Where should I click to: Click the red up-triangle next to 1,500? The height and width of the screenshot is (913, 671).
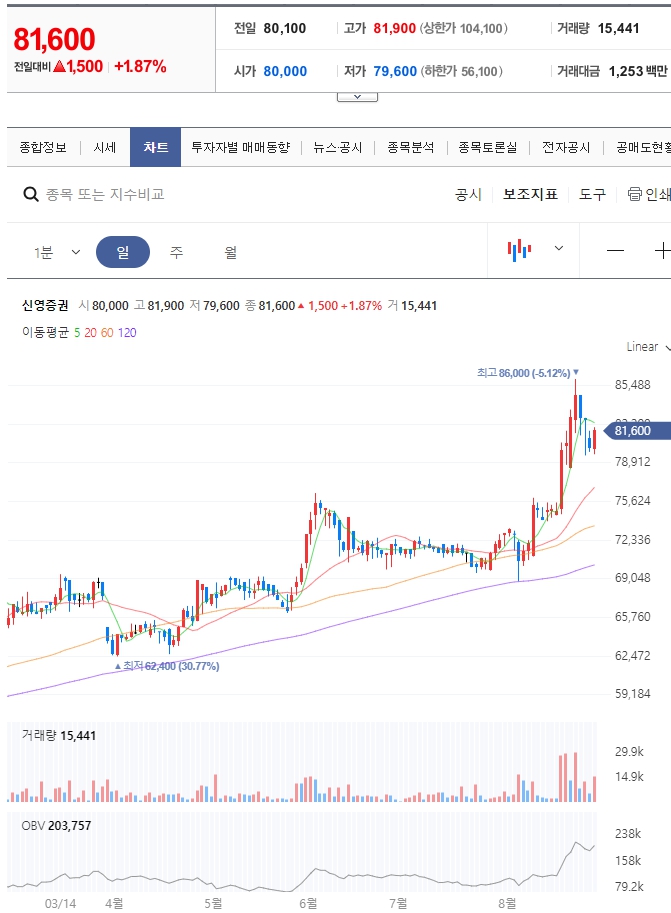pos(59,67)
